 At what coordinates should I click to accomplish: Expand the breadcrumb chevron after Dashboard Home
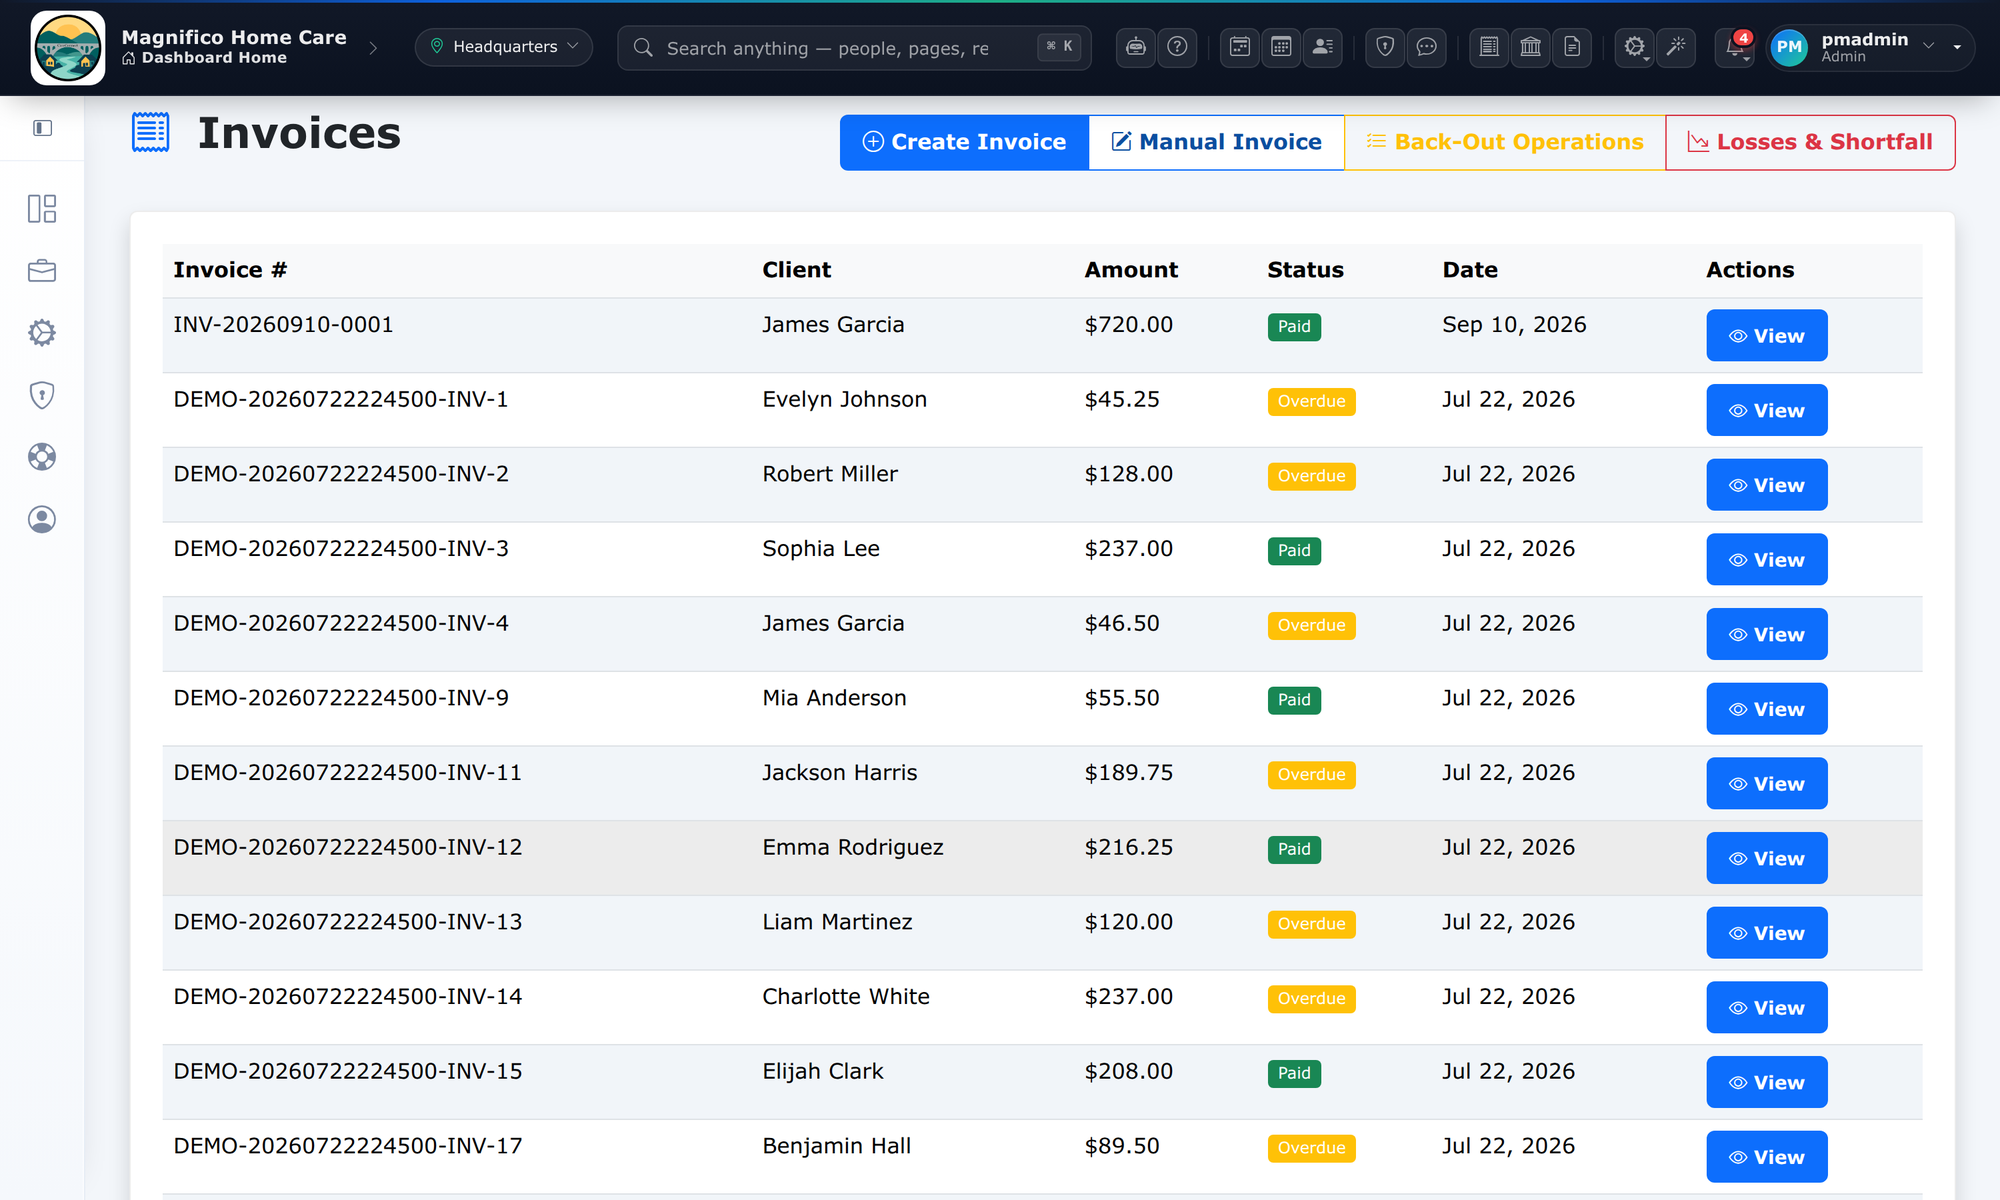point(373,48)
